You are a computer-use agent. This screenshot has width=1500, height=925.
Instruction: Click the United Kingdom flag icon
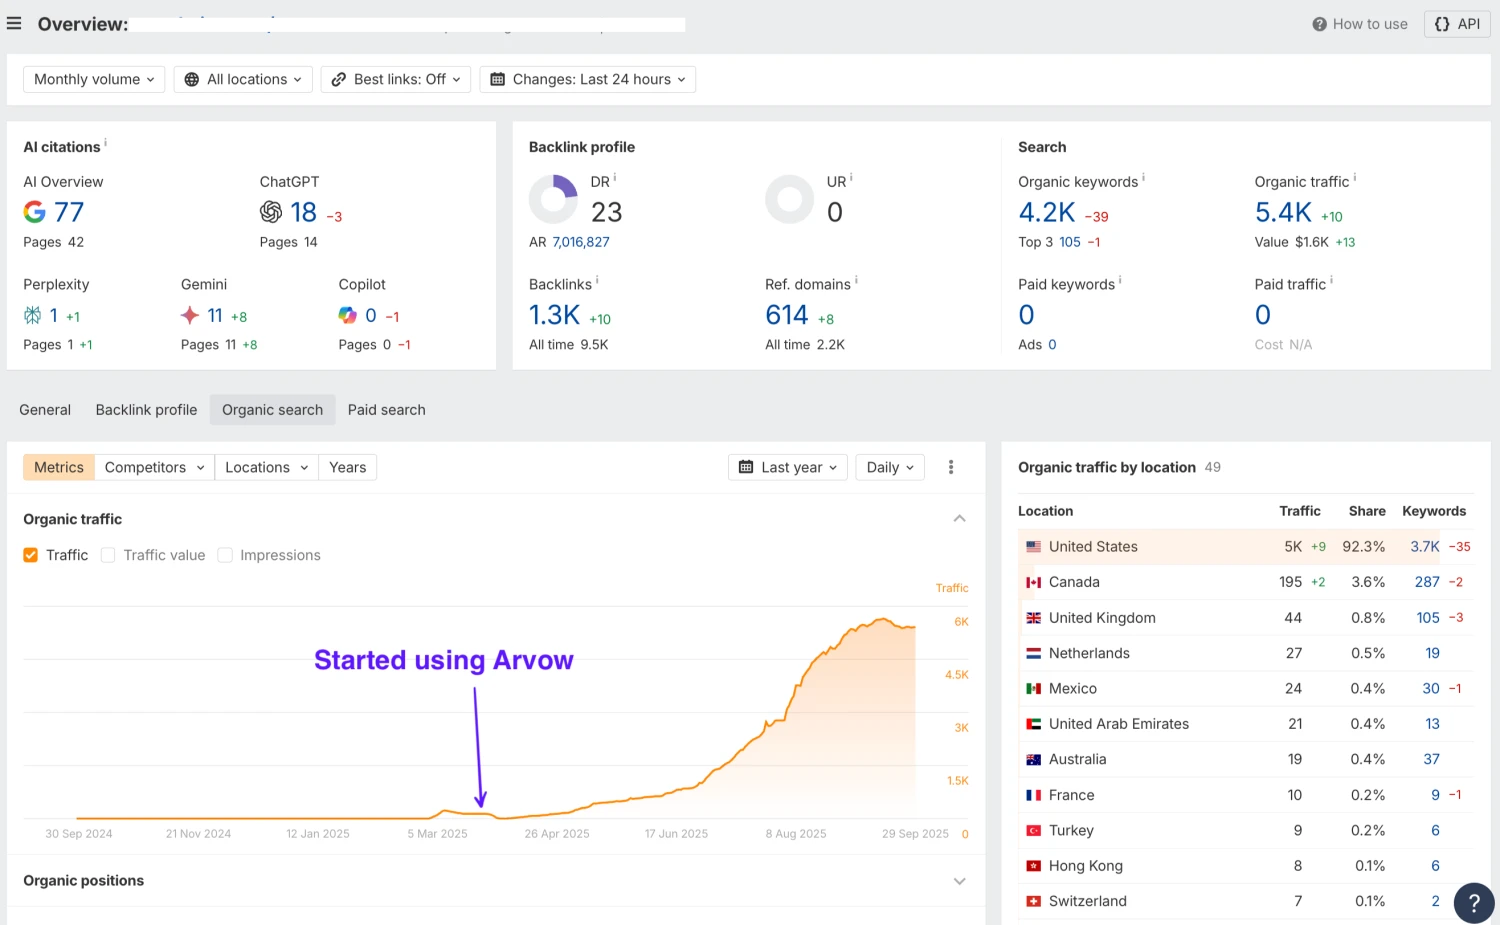point(1034,618)
